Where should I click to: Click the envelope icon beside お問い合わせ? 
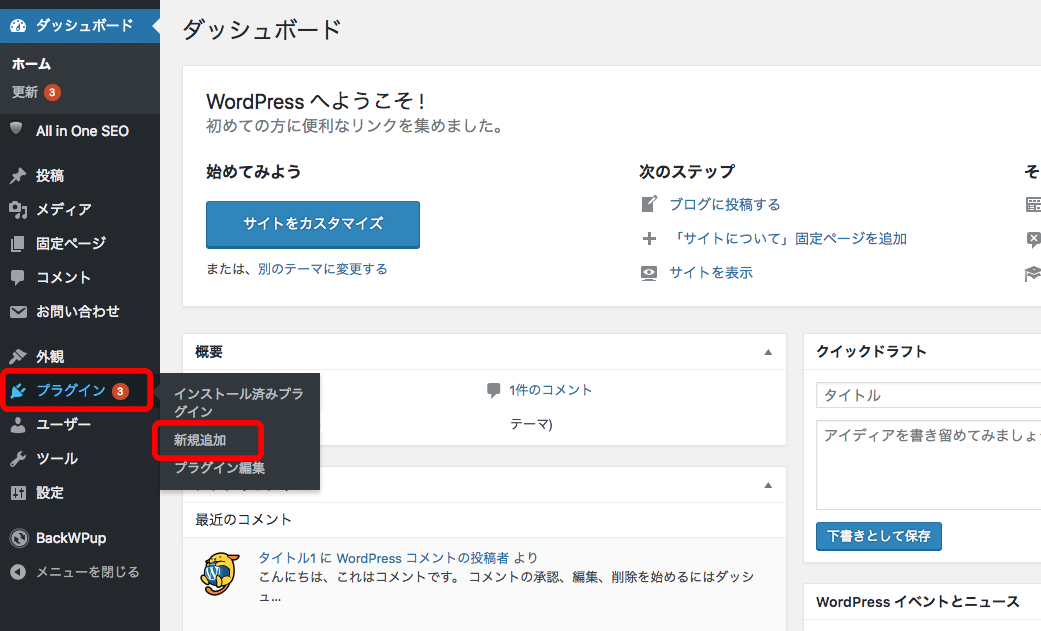(x=17, y=312)
